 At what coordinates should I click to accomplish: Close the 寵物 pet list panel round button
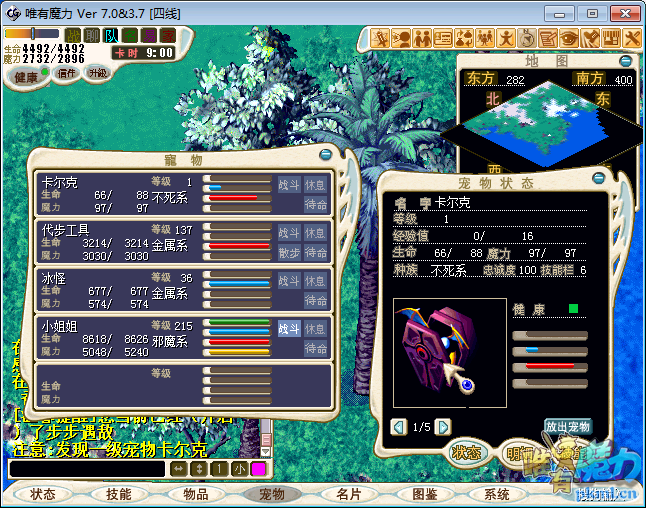325,155
